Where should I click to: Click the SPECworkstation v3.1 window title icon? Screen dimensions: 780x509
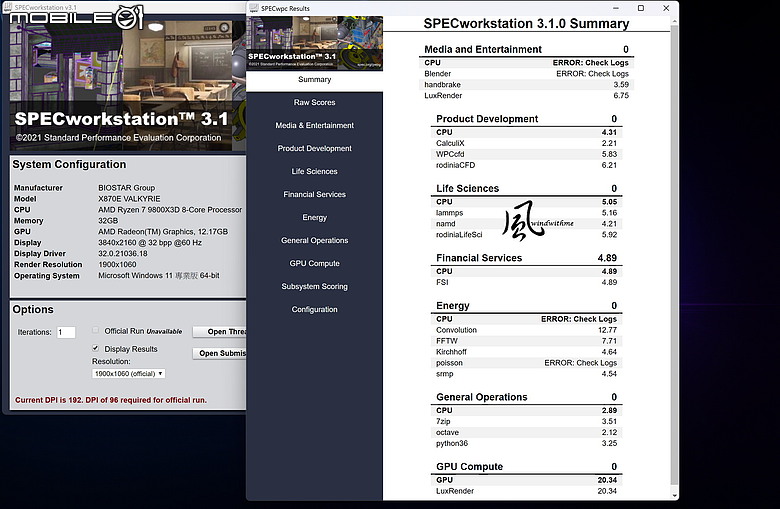pyautogui.click(x=8, y=7)
